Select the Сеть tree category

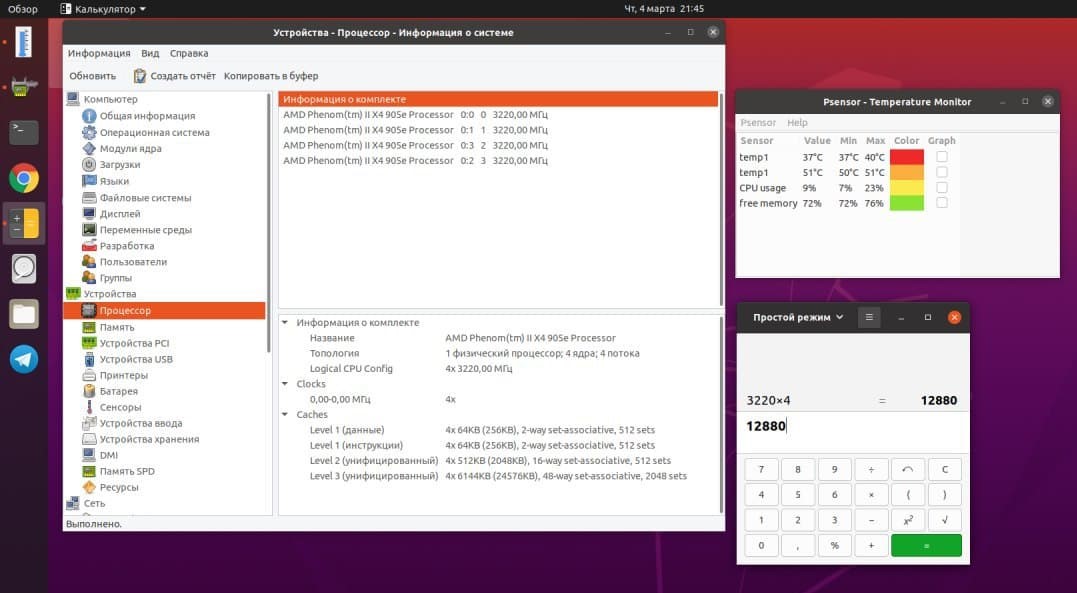coord(94,503)
